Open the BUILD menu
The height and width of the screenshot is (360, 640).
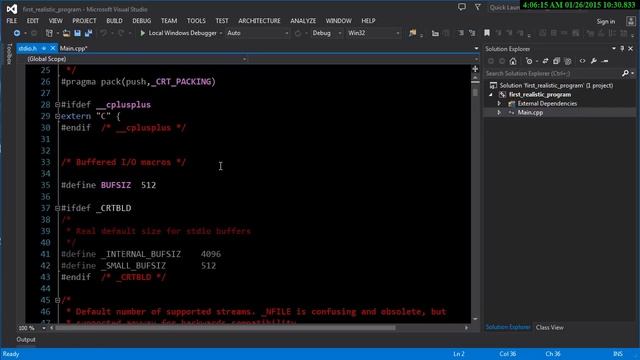(114, 21)
